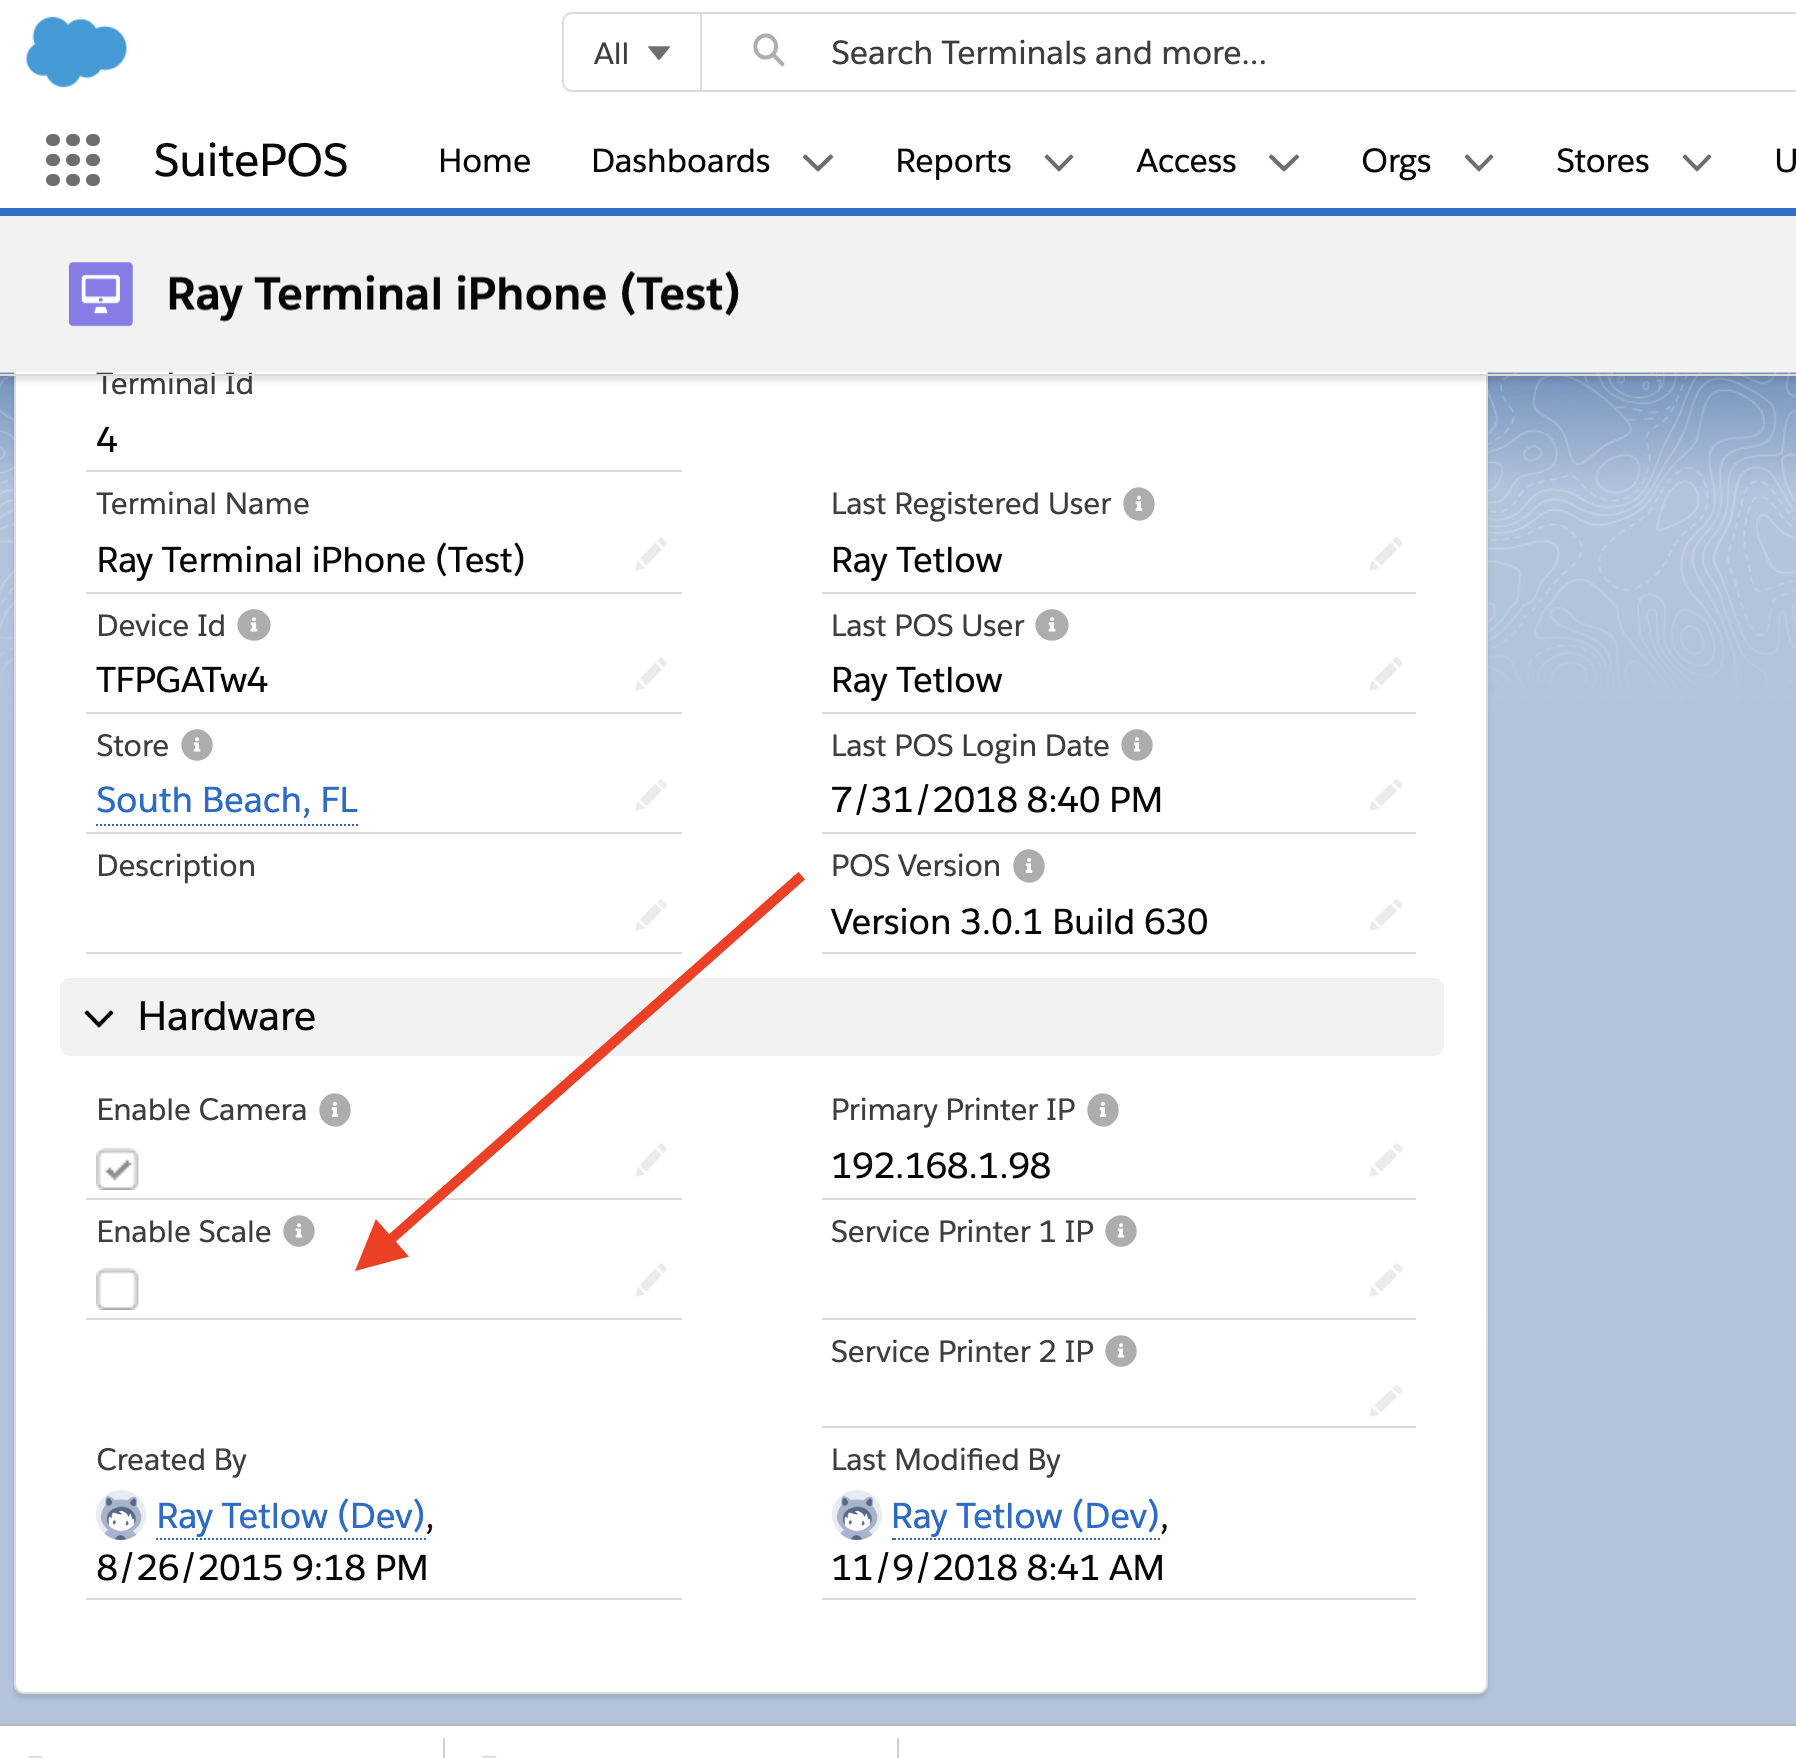The height and width of the screenshot is (1758, 1796).
Task: Show Primary Printer IP info icon
Action: tap(1103, 1110)
